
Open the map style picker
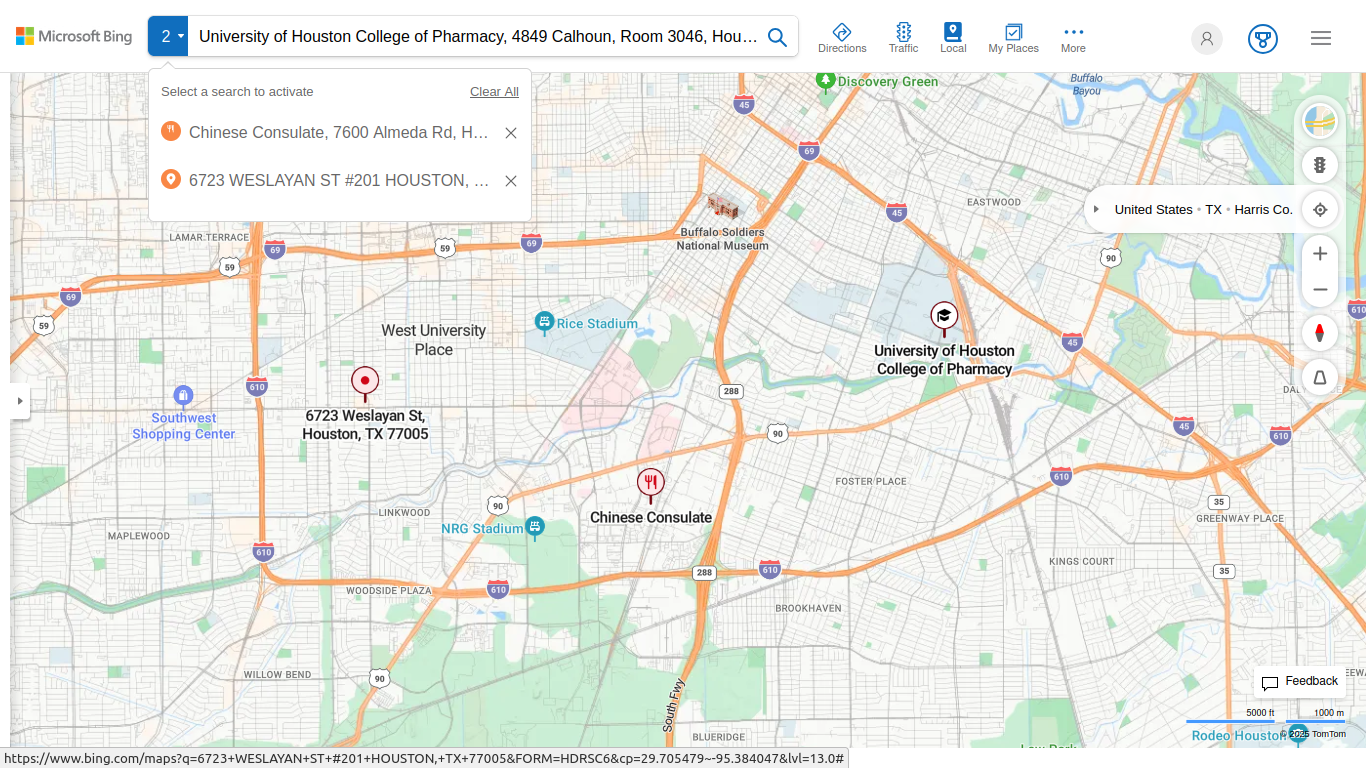tap(1320, 122)
